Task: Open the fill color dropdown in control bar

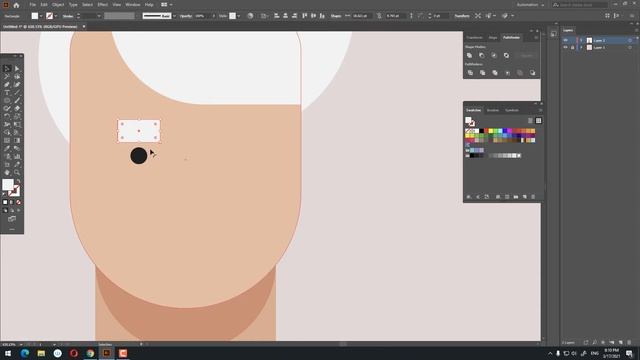Action: pyautogui.click(x=41, y=16)
